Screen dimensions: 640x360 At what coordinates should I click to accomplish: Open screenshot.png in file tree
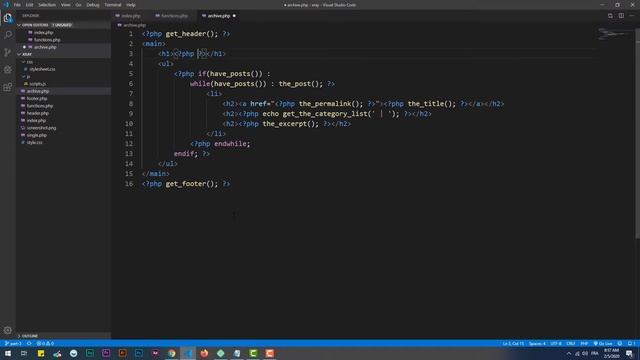click(x=41, y=128)
